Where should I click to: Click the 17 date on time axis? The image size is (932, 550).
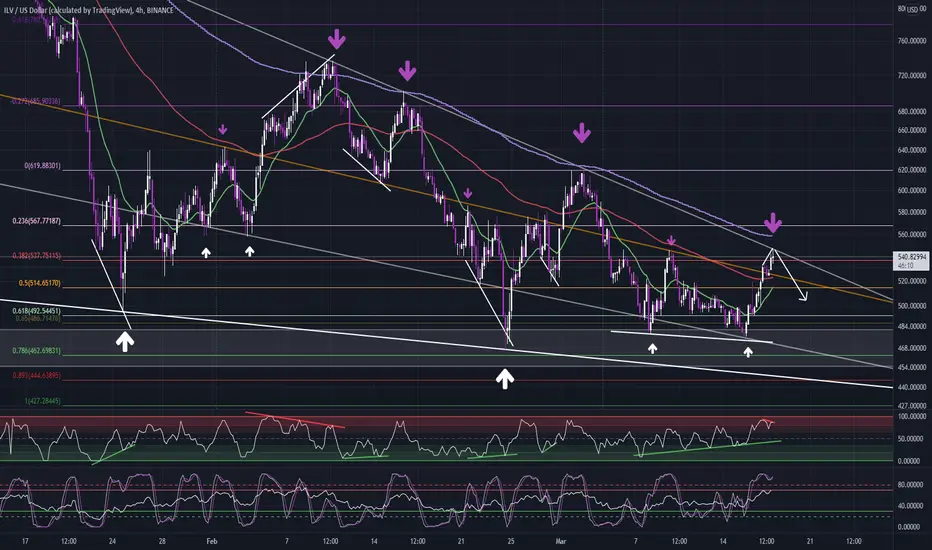25,542
